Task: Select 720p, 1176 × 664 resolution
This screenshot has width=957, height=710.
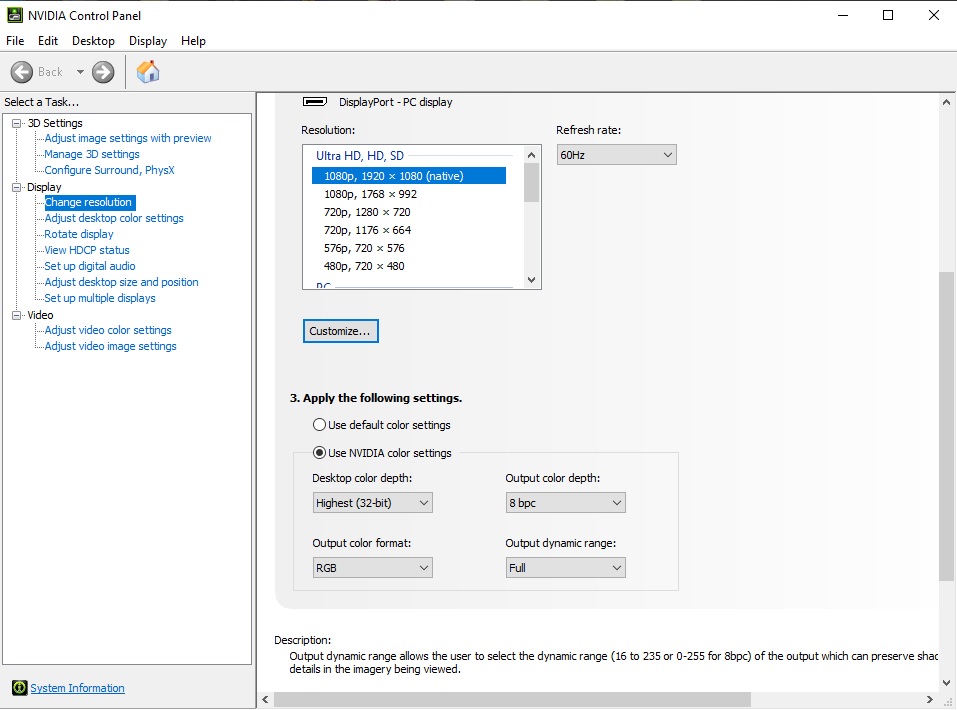Action: pyautogui.click(x=367, y=230)
